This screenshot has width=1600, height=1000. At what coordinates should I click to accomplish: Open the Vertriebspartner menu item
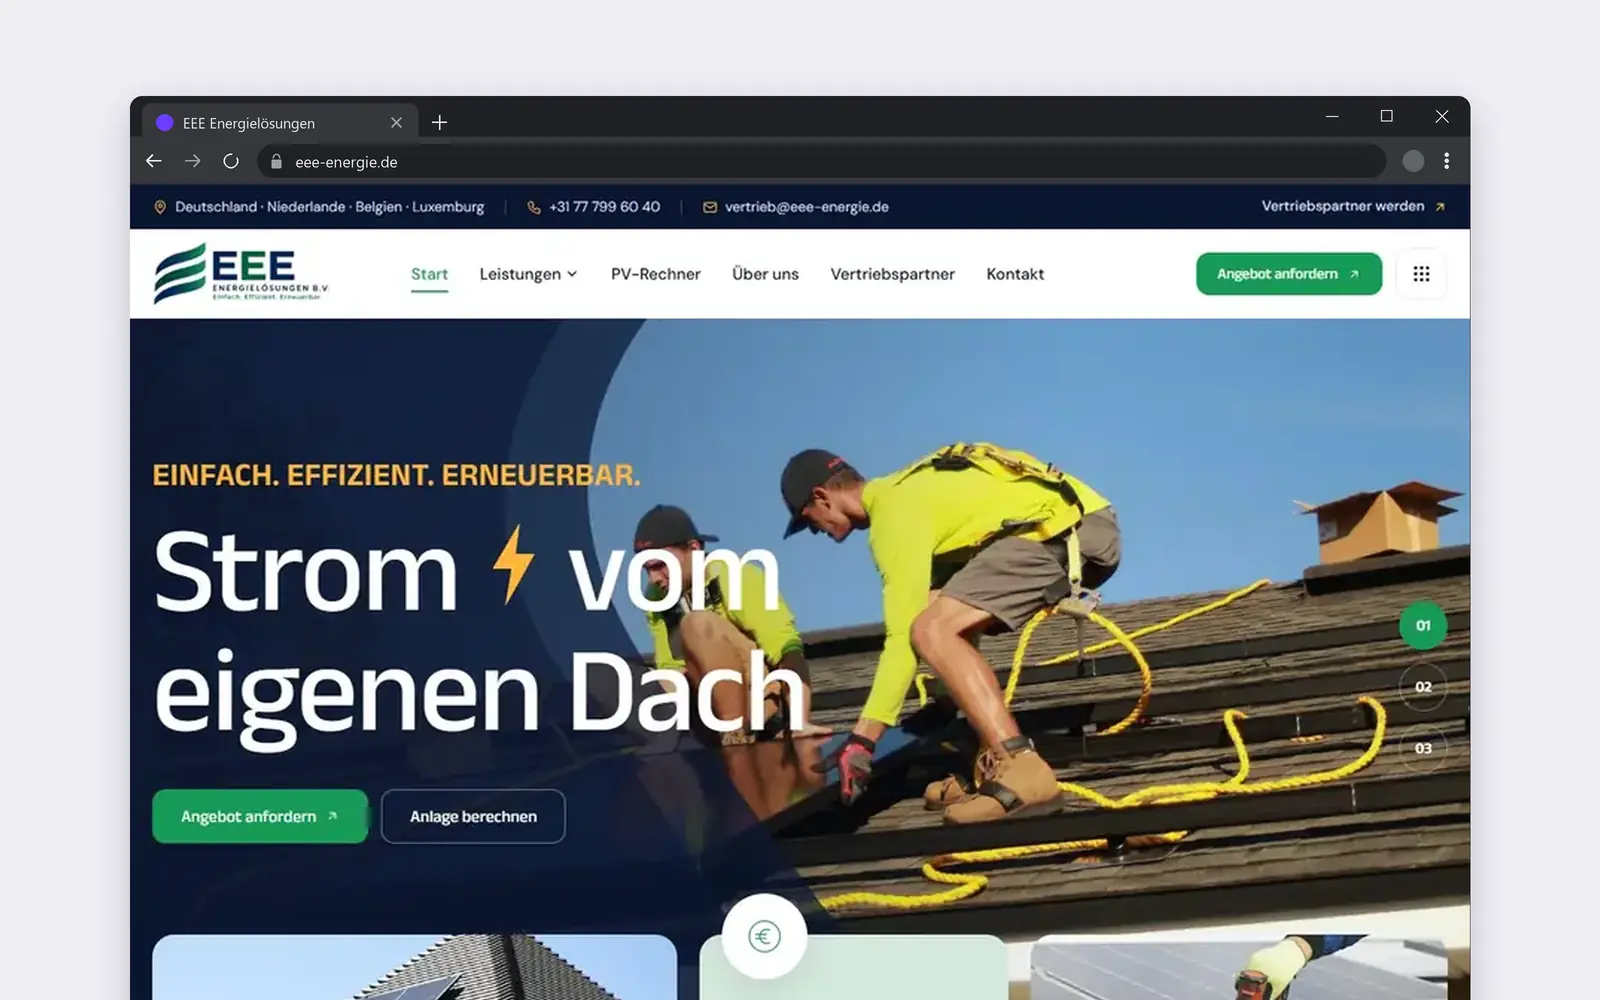pos(892,274)
